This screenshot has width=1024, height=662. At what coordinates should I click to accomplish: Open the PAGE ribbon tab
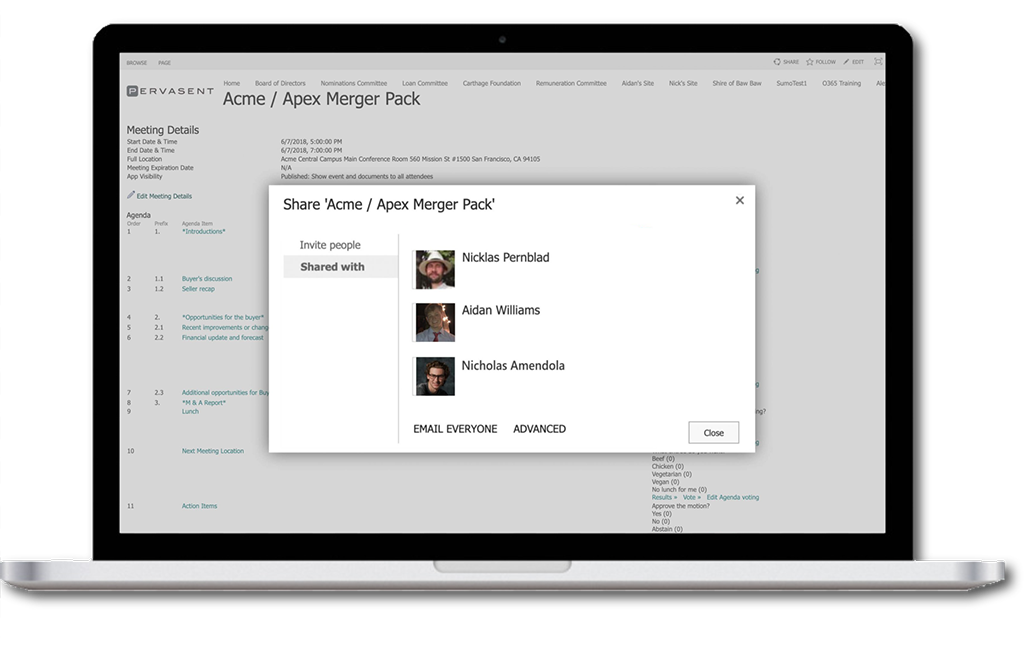(164, 63)
